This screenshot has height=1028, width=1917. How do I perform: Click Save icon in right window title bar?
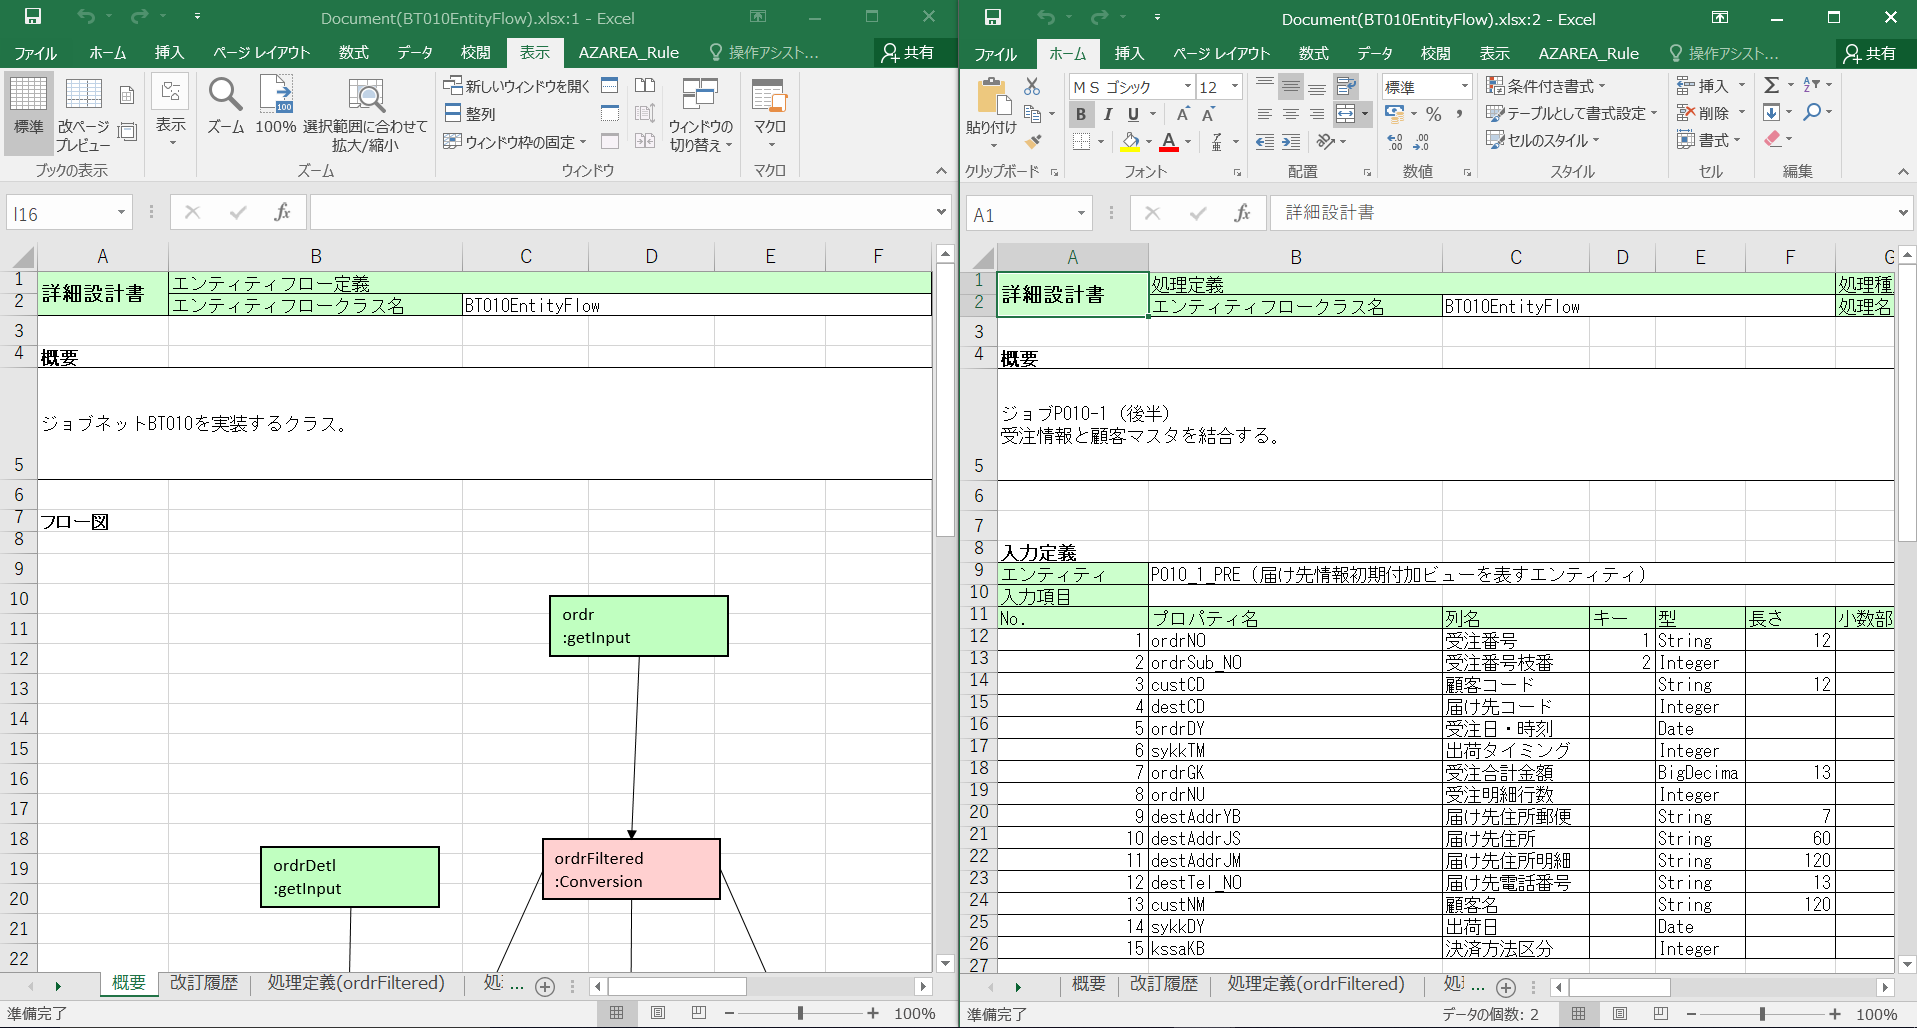point(992,18)
